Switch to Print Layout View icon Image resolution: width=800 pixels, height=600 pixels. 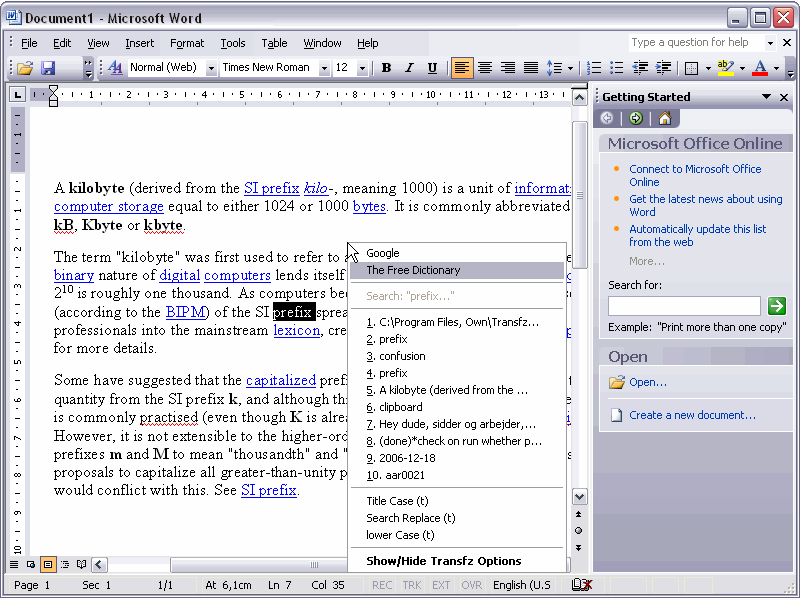coord(47,564)
